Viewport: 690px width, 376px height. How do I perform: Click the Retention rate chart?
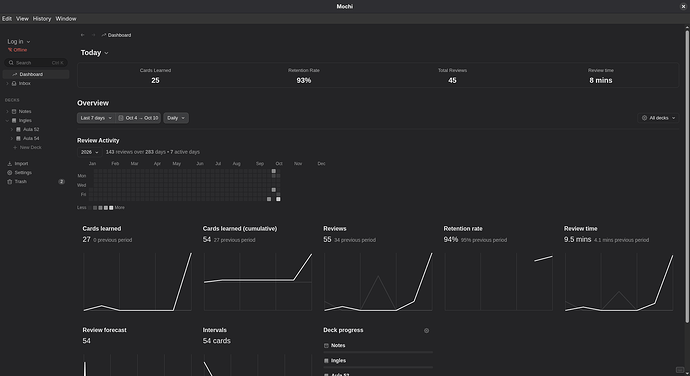click(499, 282)
